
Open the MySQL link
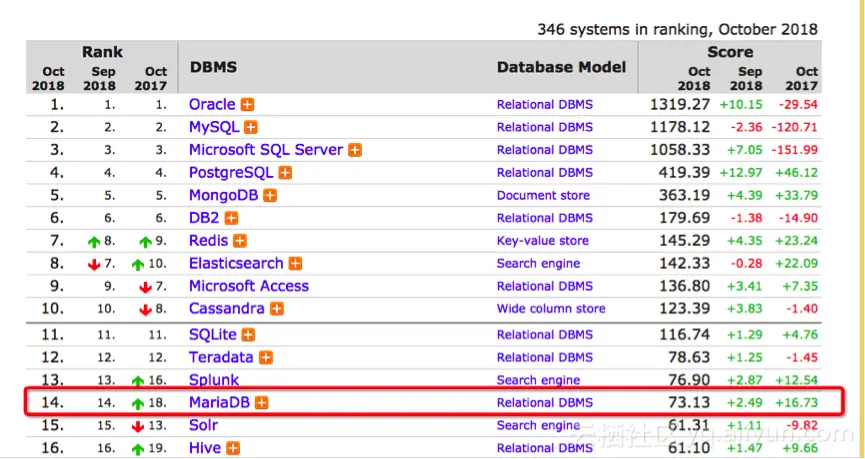pos(214,127)
